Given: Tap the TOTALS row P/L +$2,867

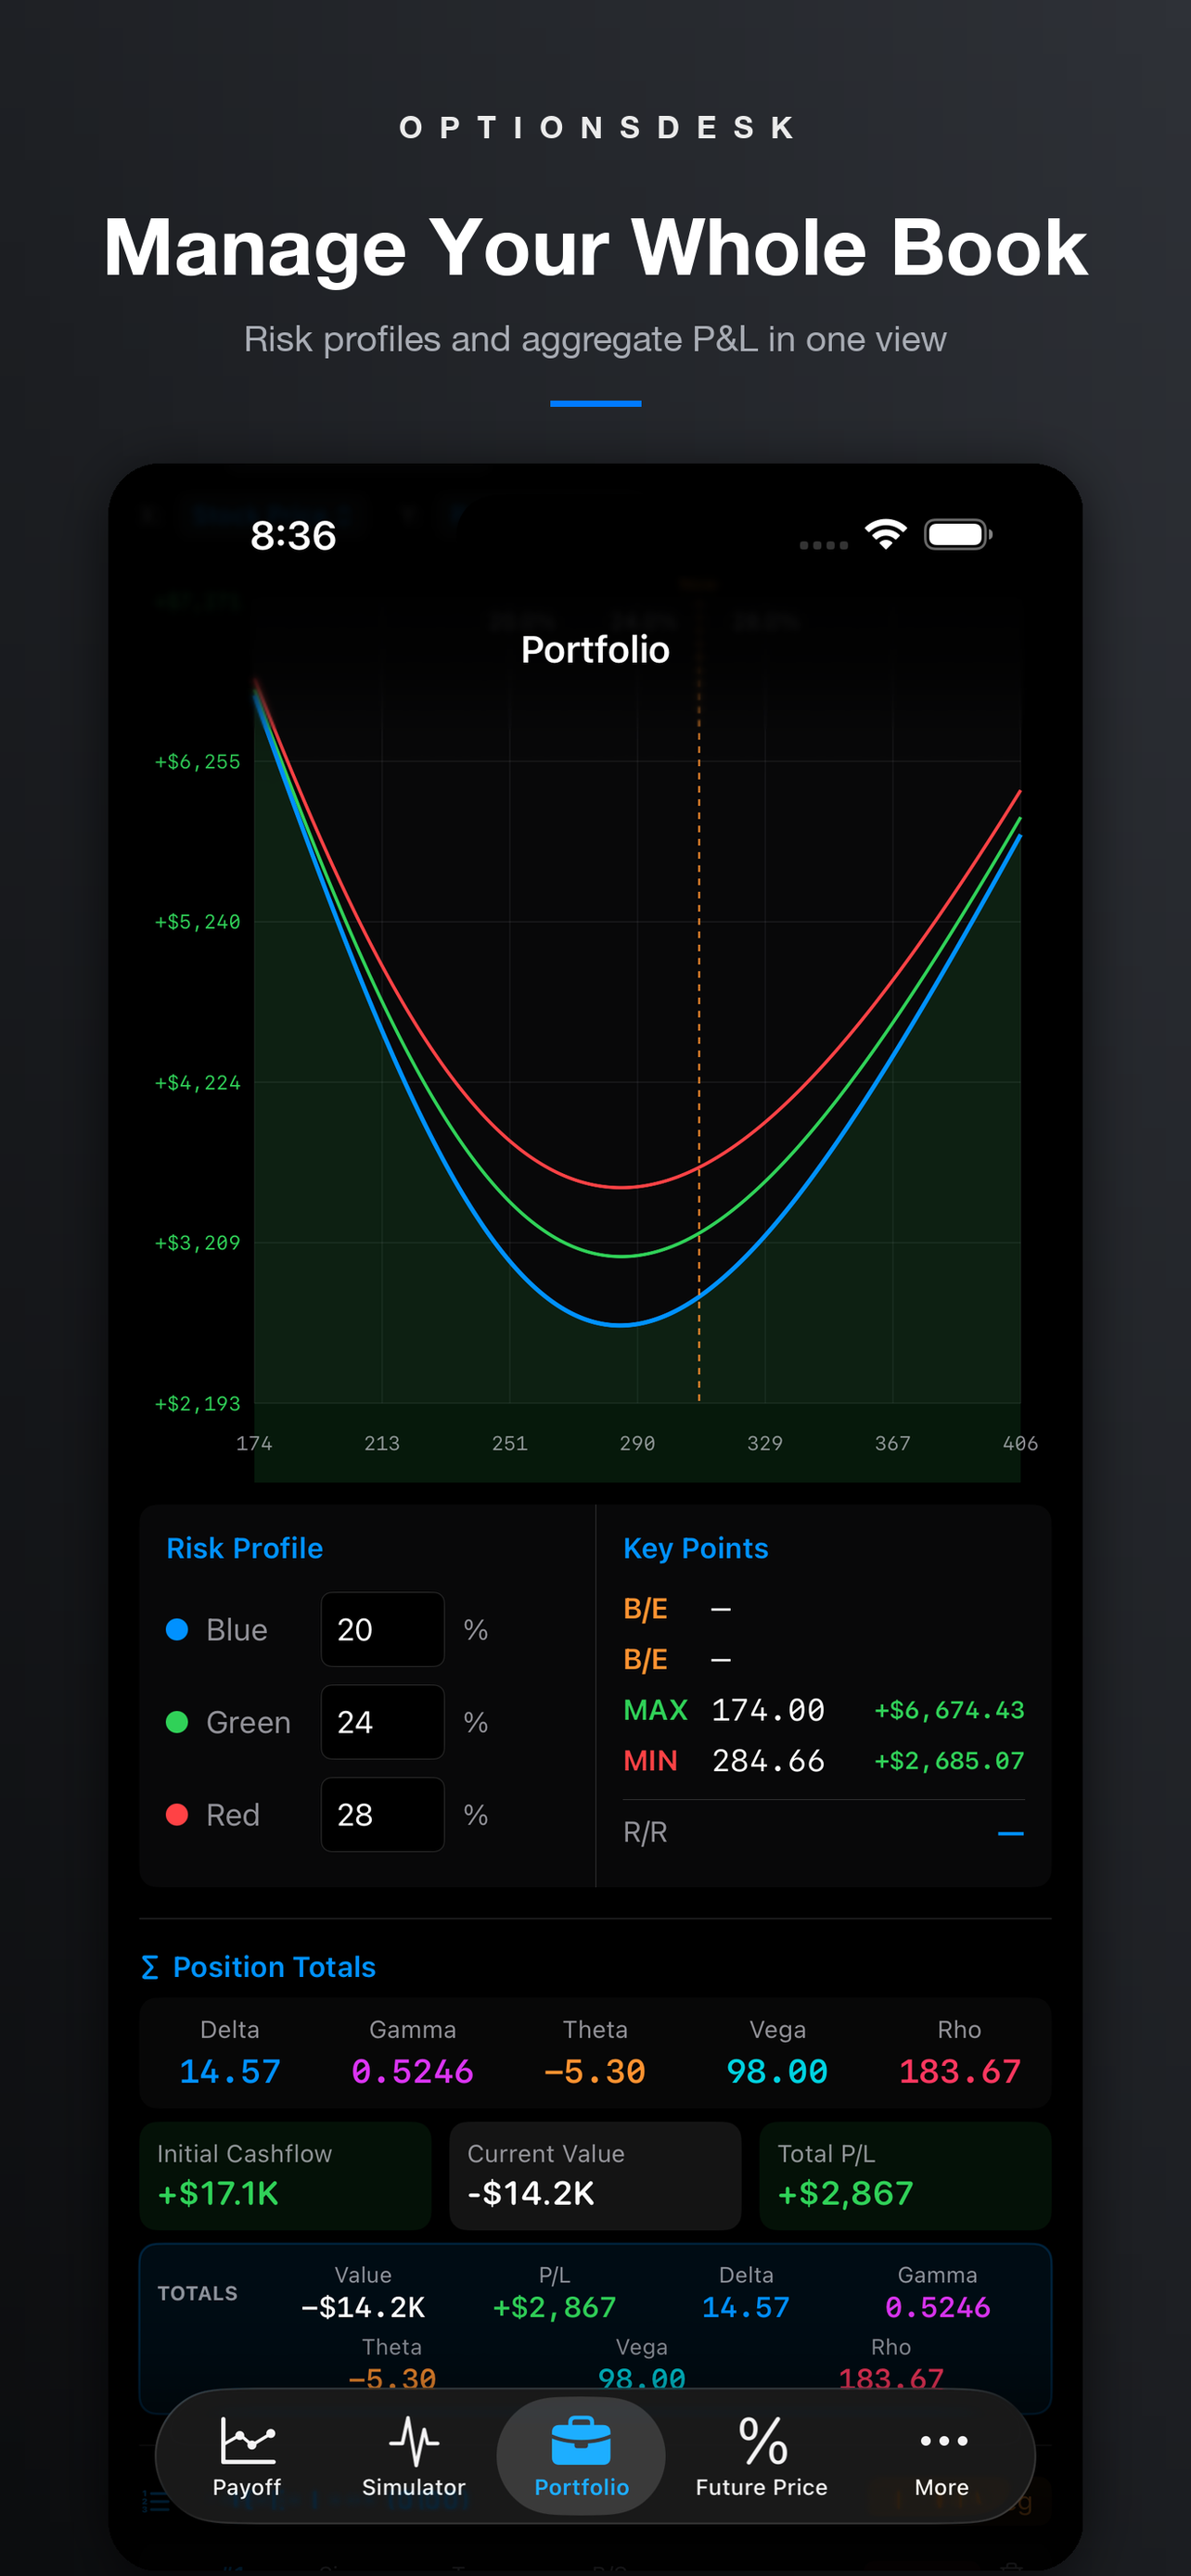Looking at the screenshot, I should 554,2308.
